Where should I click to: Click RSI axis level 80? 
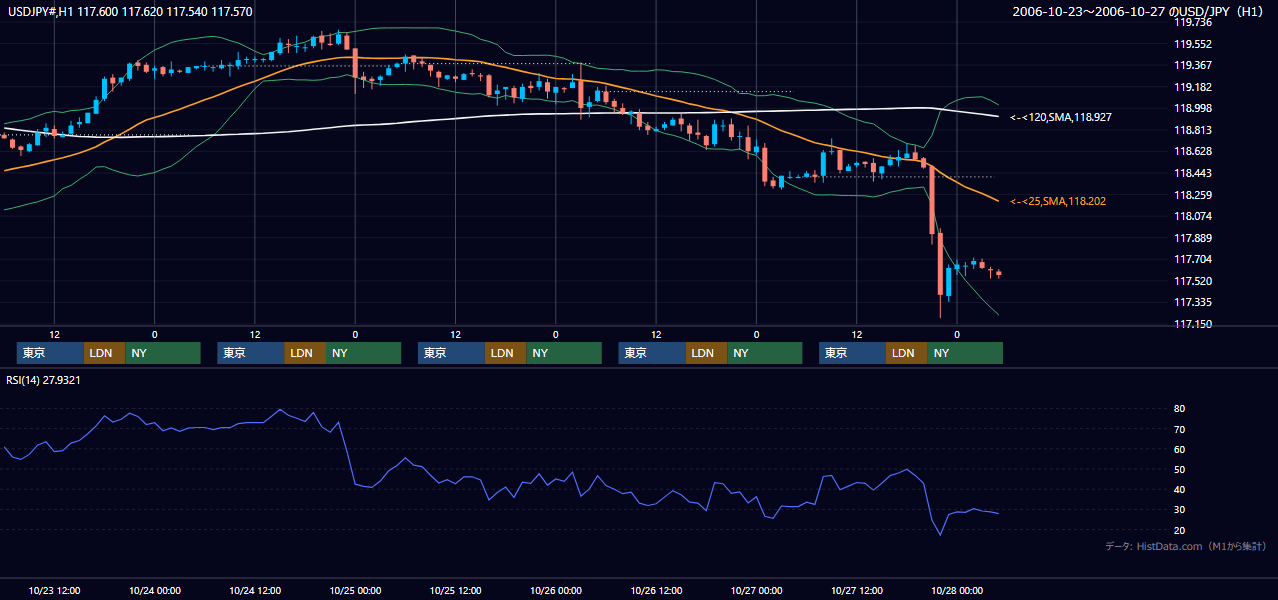click(x=1179, y=409)
